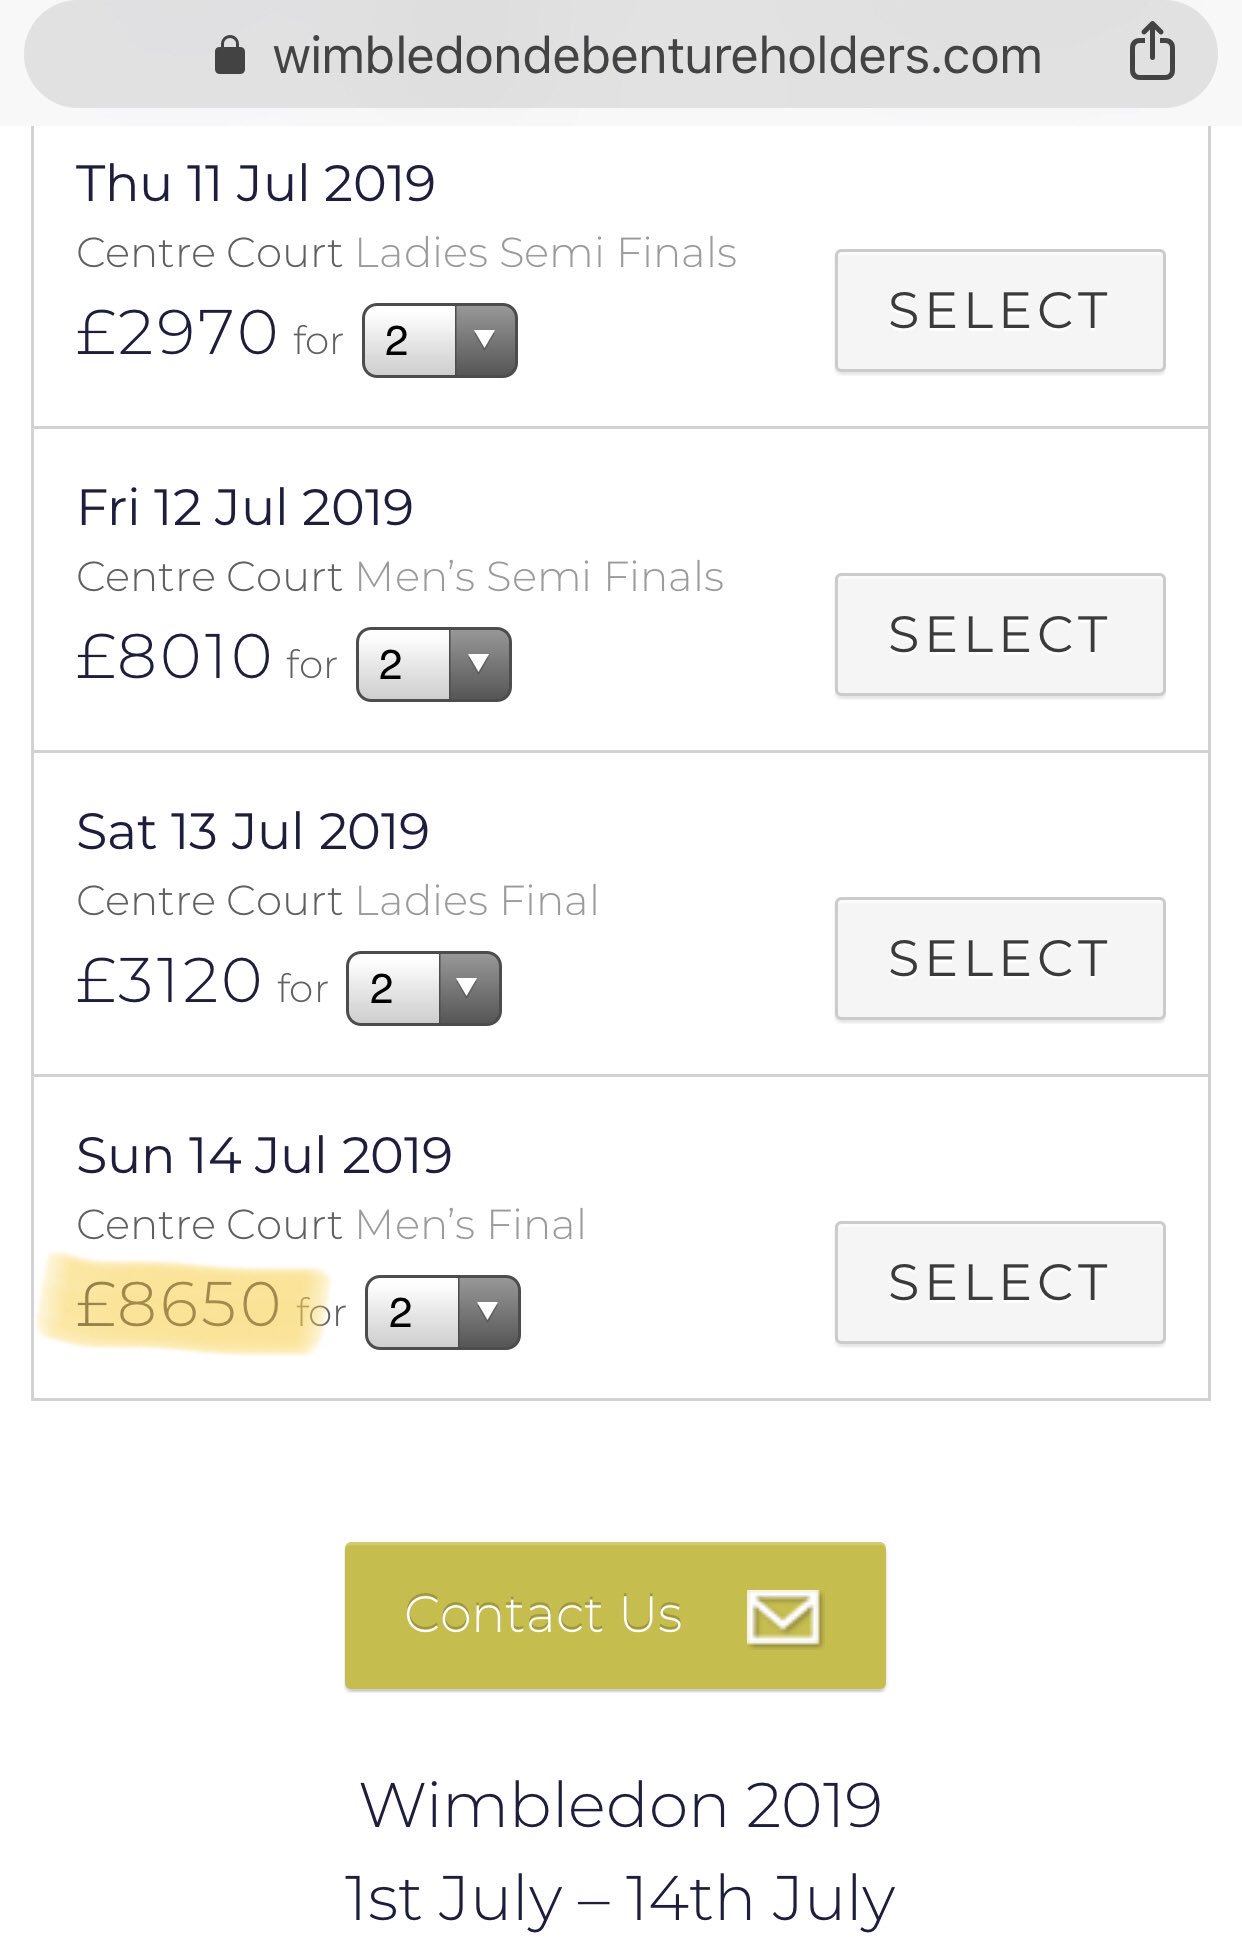Screen dimensions: 1242x1958
Task: Click the Thu 11 Jul 2019 heading
Action: [x=256, y=184]
